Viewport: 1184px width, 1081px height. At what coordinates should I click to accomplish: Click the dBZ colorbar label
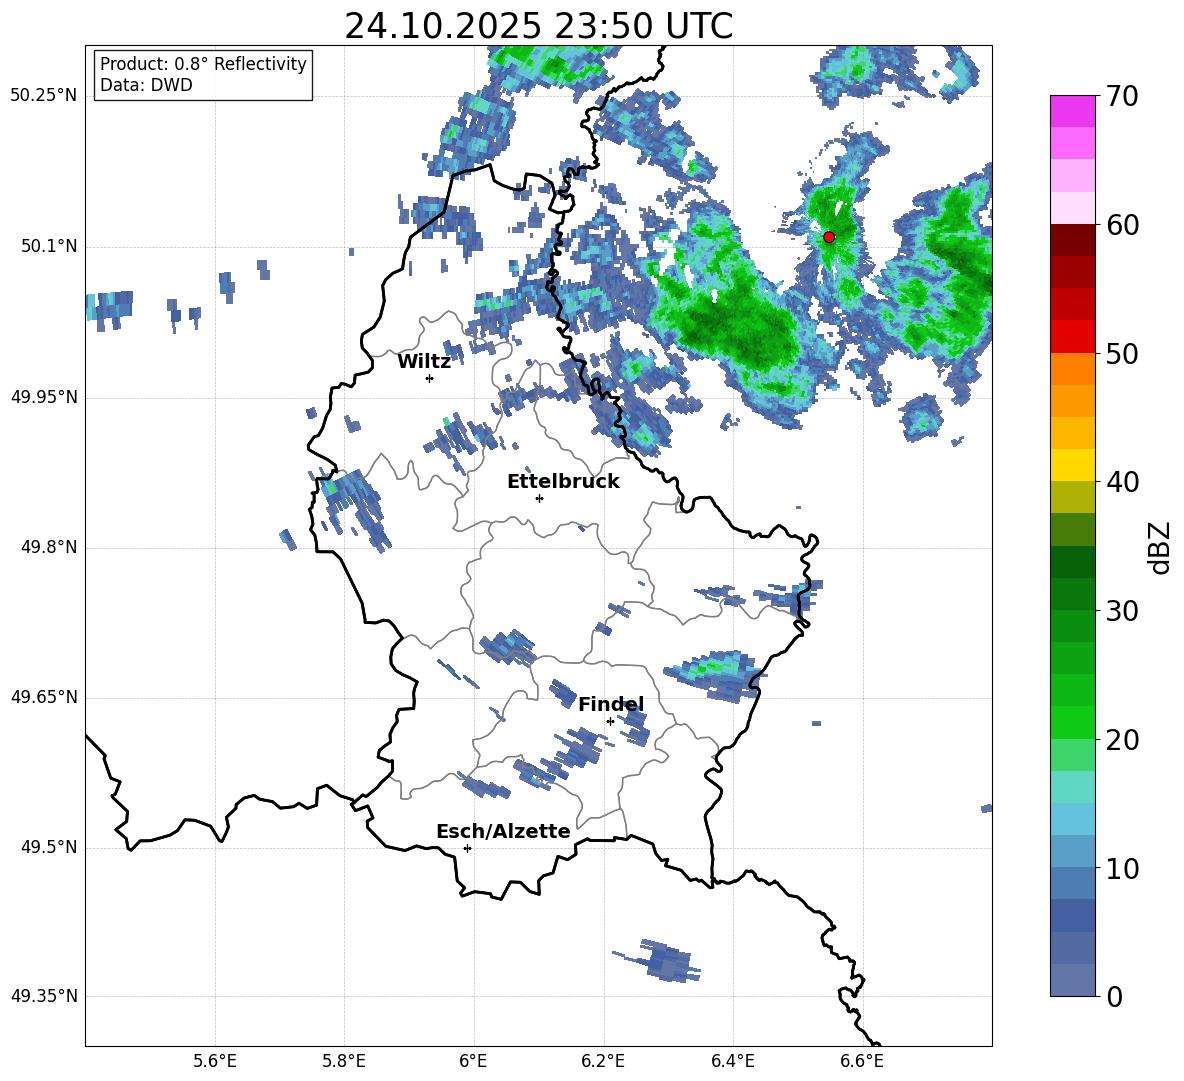1159,547
